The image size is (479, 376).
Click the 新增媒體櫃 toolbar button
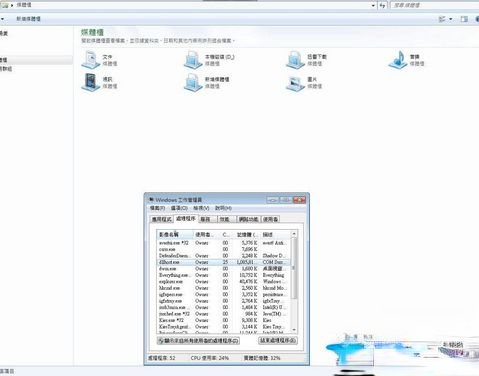pos(28,19)
